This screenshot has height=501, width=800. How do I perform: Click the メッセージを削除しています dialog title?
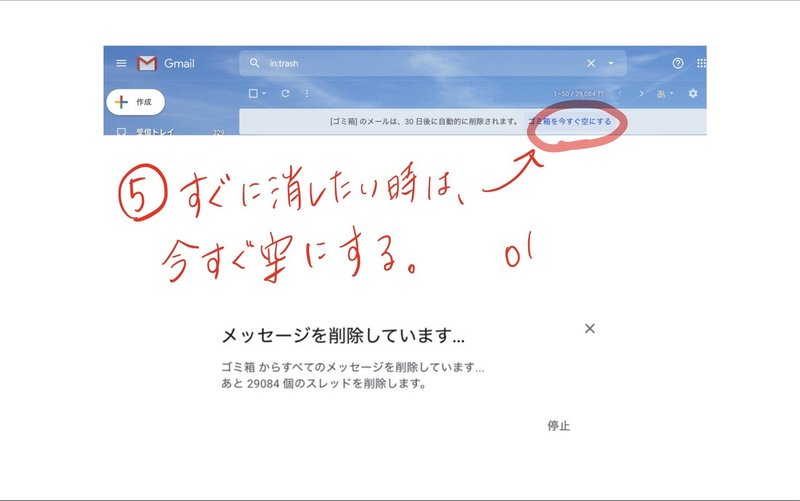pyautogui.click(x=343, y=335)
